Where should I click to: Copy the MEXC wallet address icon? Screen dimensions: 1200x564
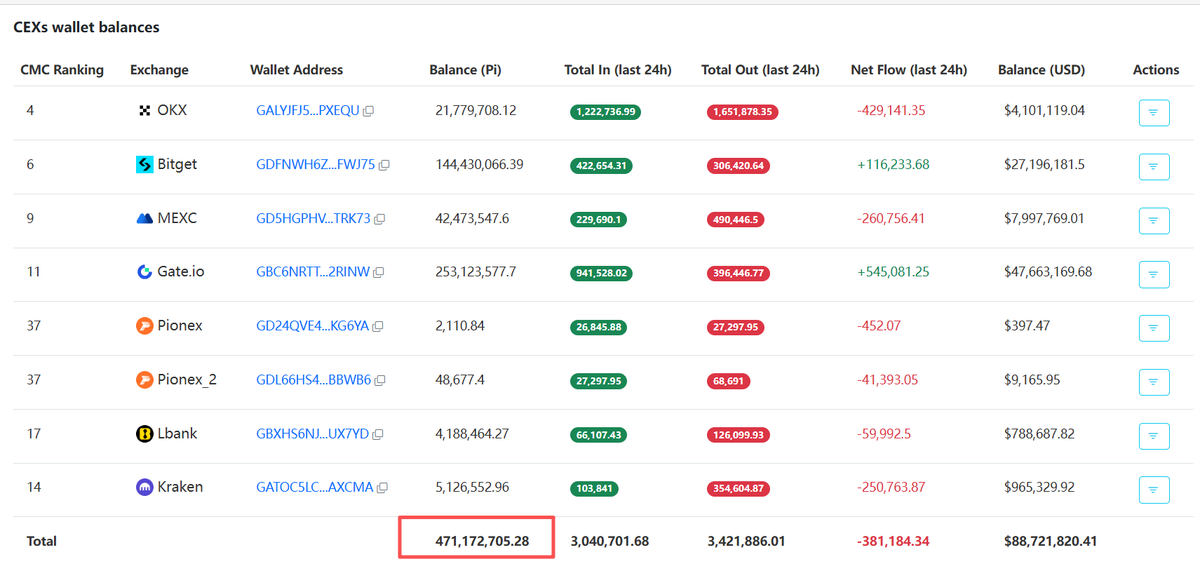pyautogui.click(x=379, y=219)
